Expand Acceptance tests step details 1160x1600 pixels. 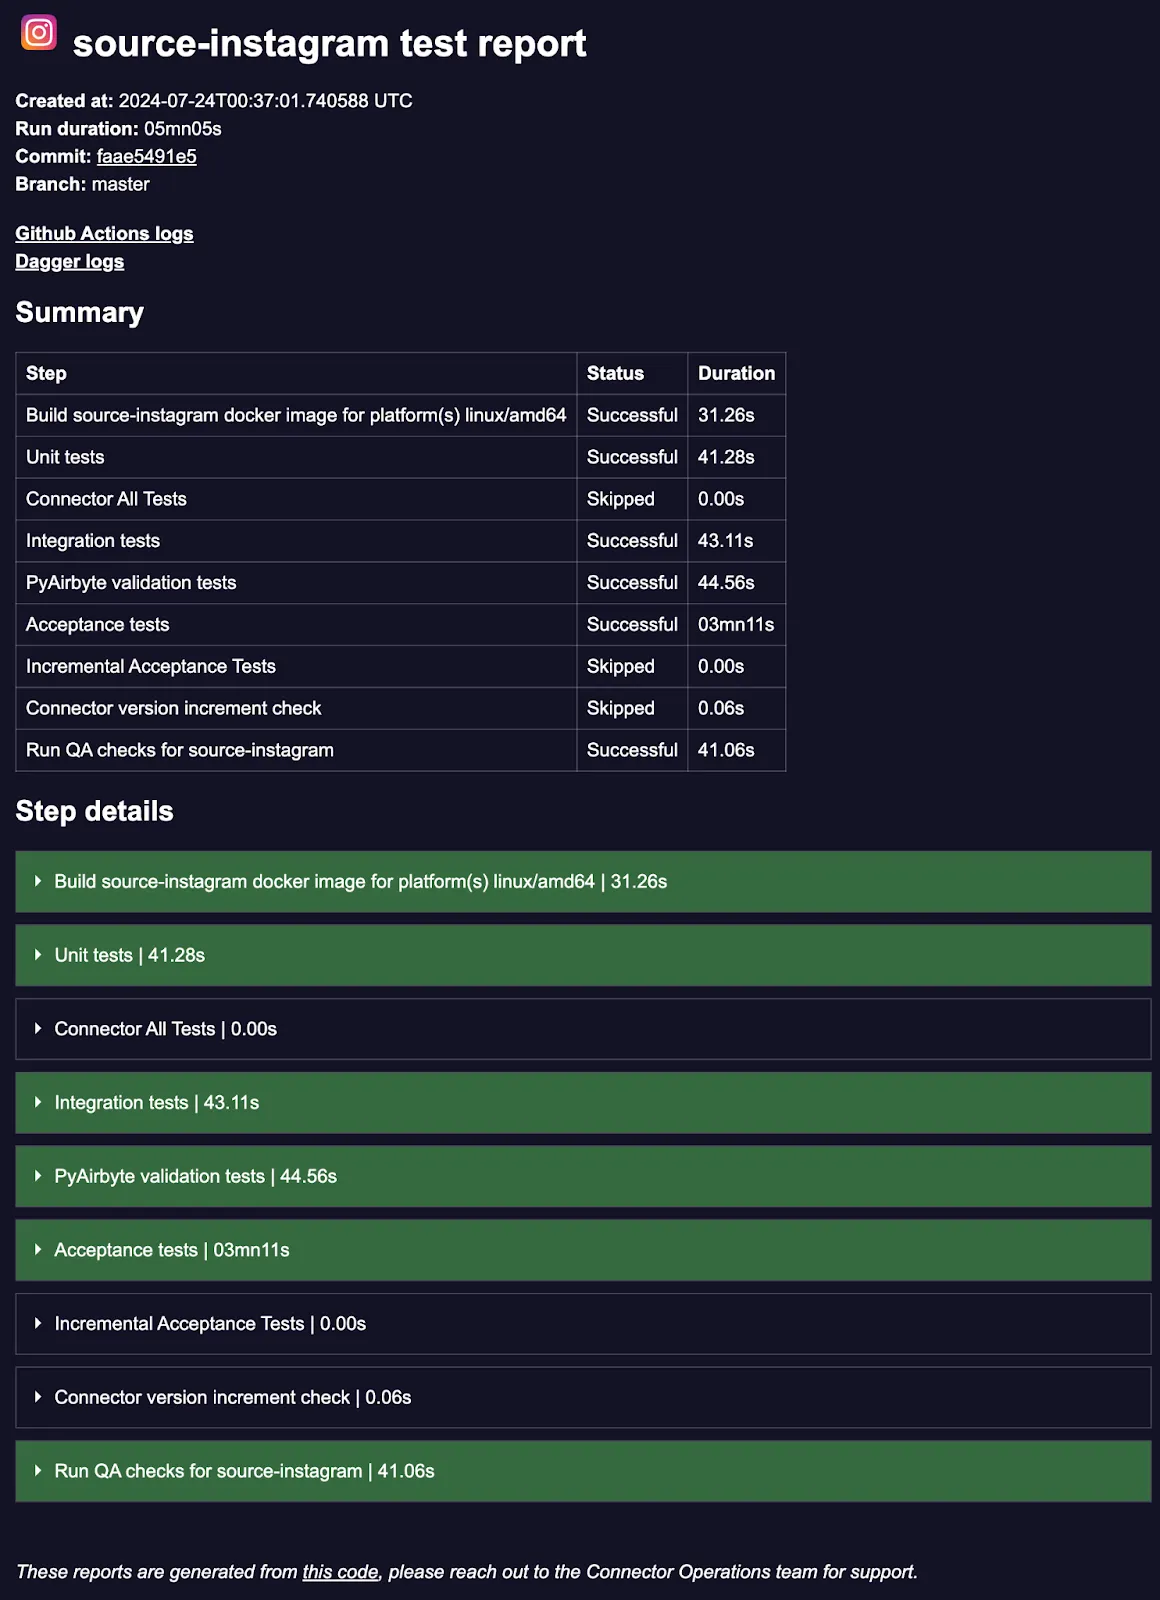(x=583, y=1250)
